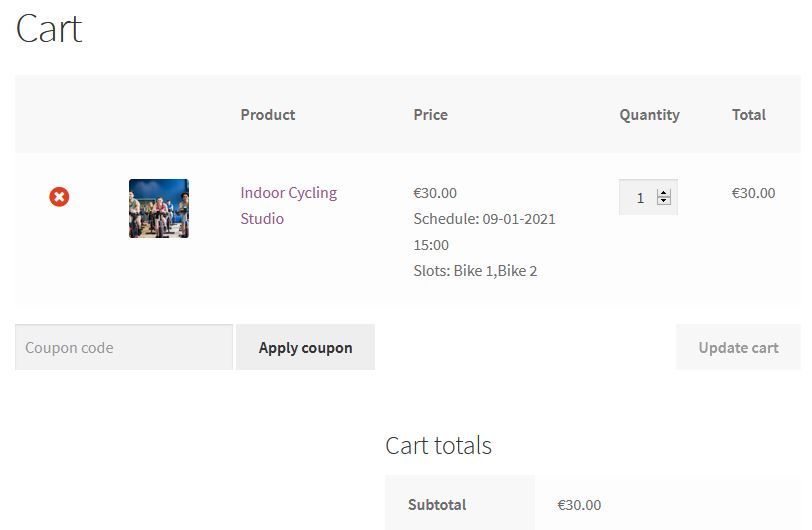The height and width of the screenshot is (530, 812).
Task: Click the Update cart button
Action: (738, 348)
